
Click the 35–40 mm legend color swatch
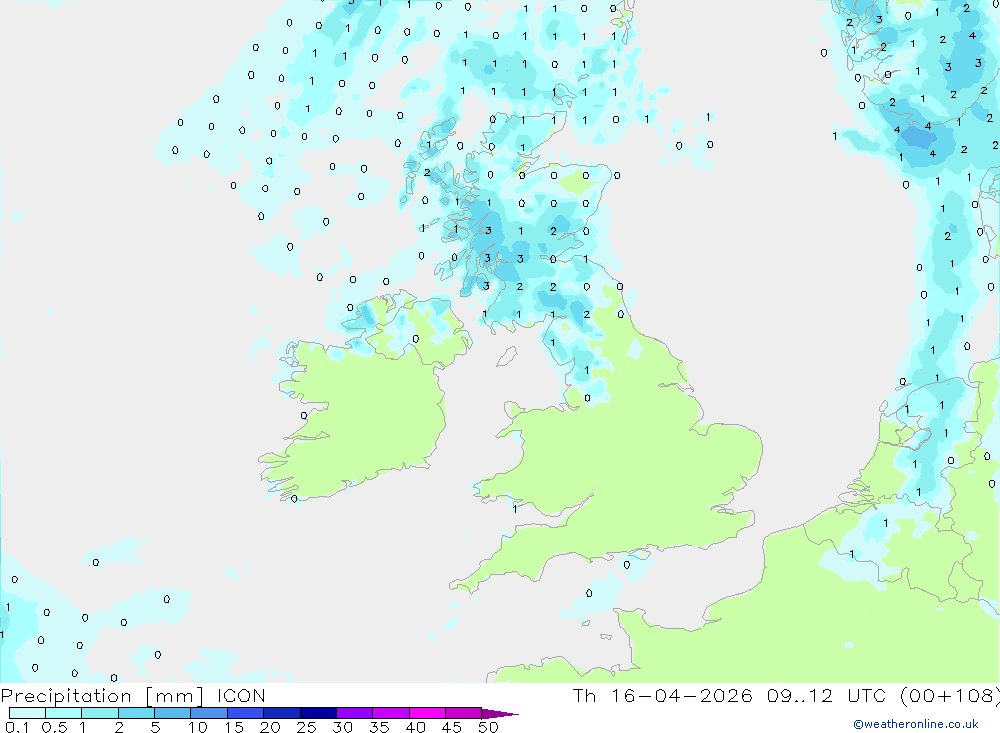pos(391,713)
